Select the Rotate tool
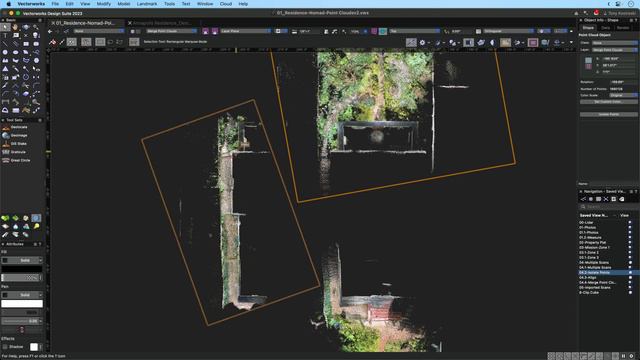640x360 pixels. tap(26, 77)
